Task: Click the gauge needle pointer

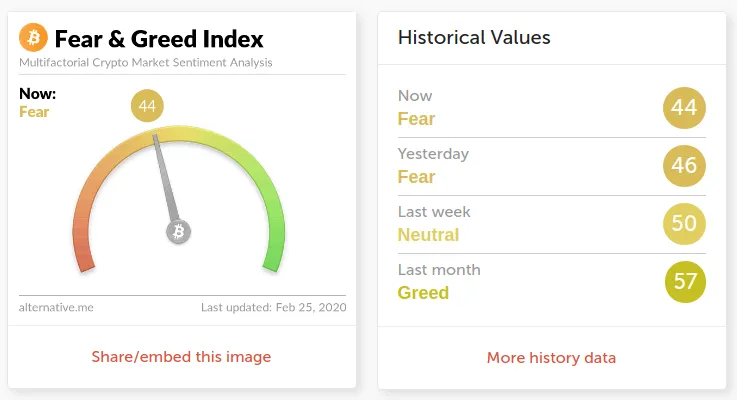Action: pyautogui.click(x=165, y=177)
